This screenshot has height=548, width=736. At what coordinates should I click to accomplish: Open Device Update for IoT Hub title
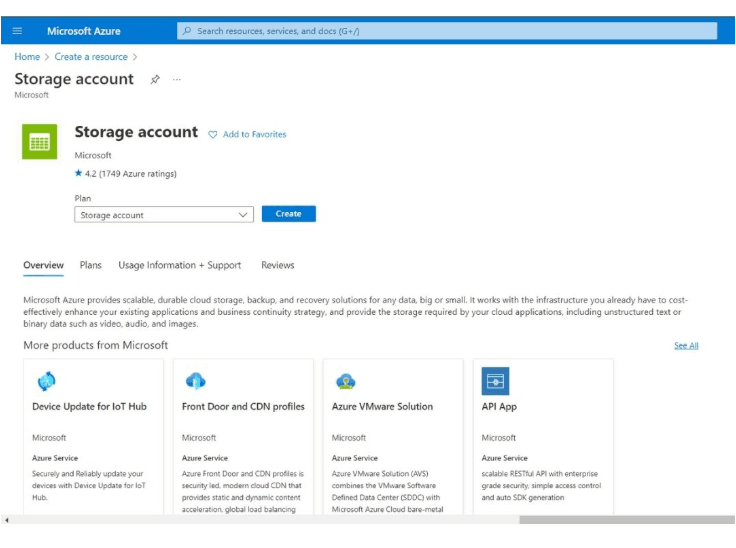coord(89,407)
